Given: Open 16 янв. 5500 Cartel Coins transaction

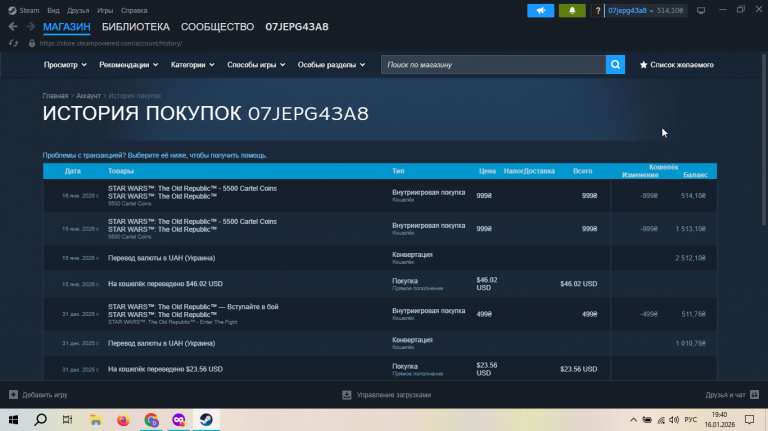Looking at the screenshot, I should point(380,195).
